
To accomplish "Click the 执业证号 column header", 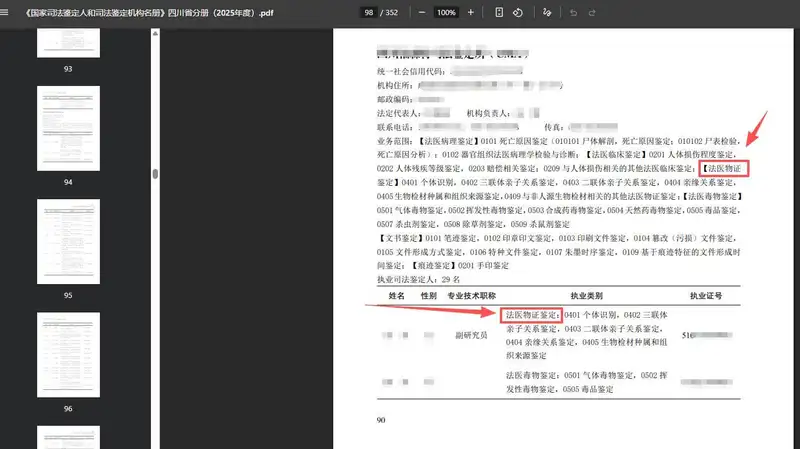I will pyautogui.click(x=706, y=295).
